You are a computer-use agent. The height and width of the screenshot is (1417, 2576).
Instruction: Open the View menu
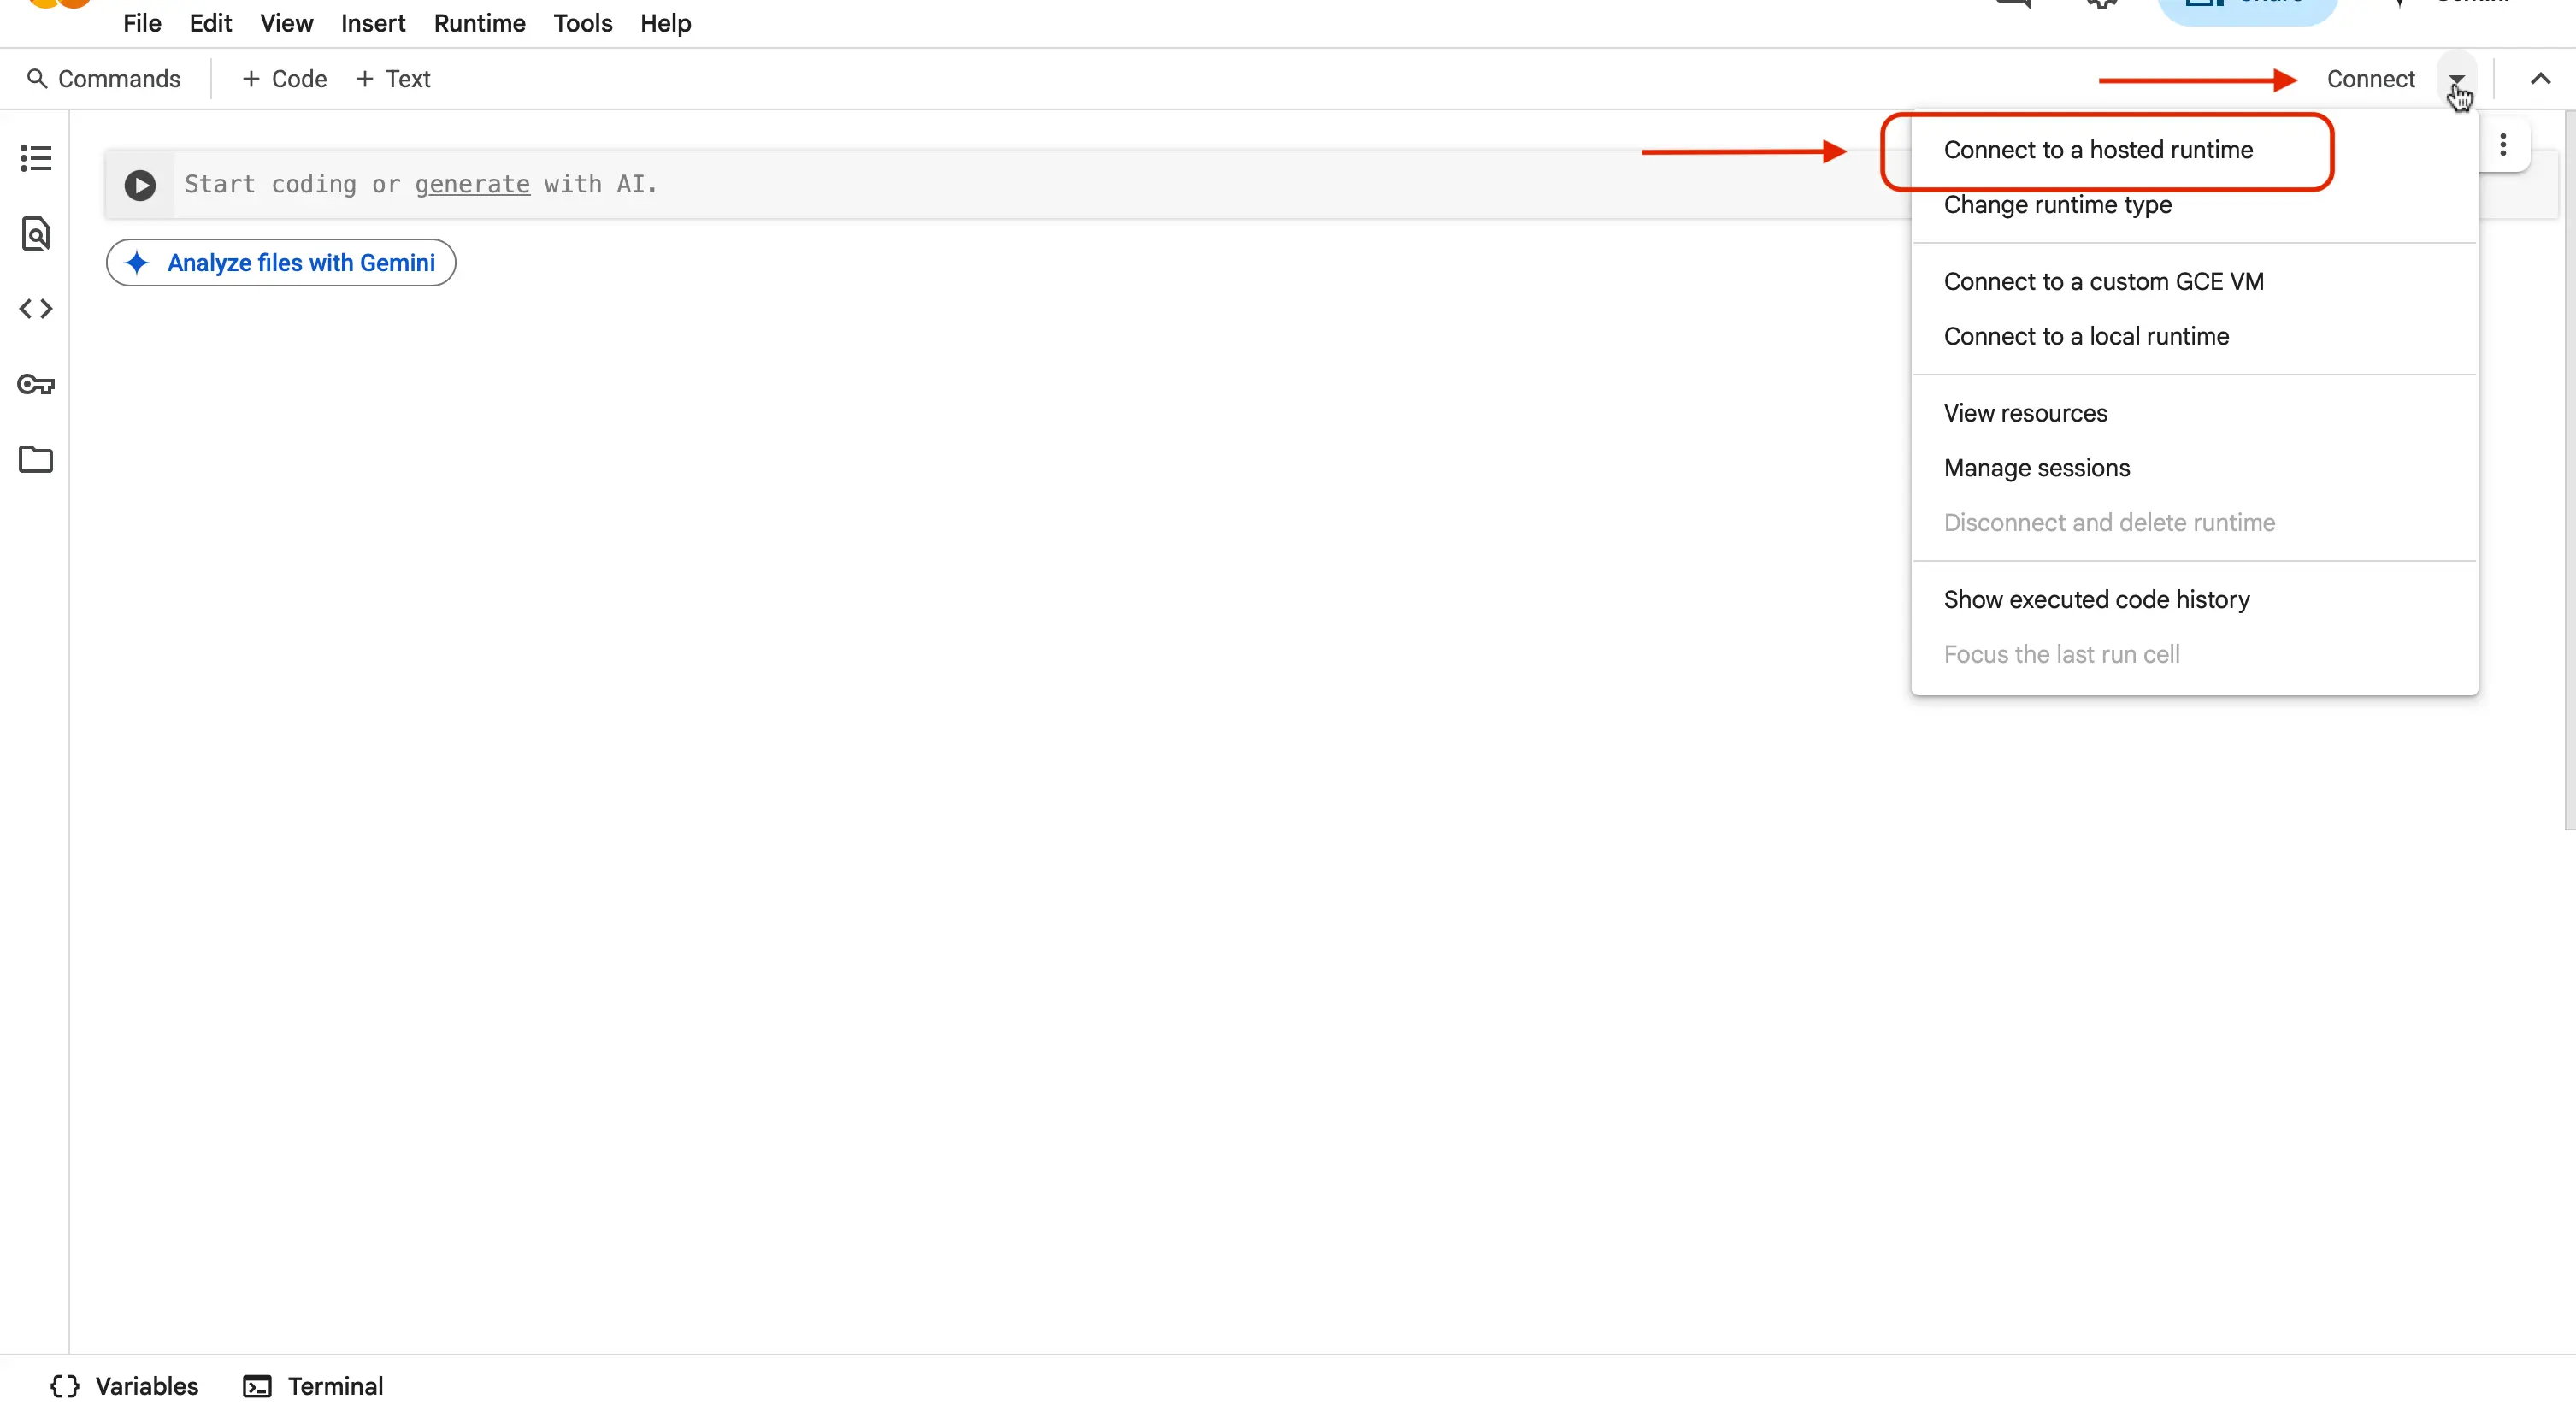pos(286,23)
